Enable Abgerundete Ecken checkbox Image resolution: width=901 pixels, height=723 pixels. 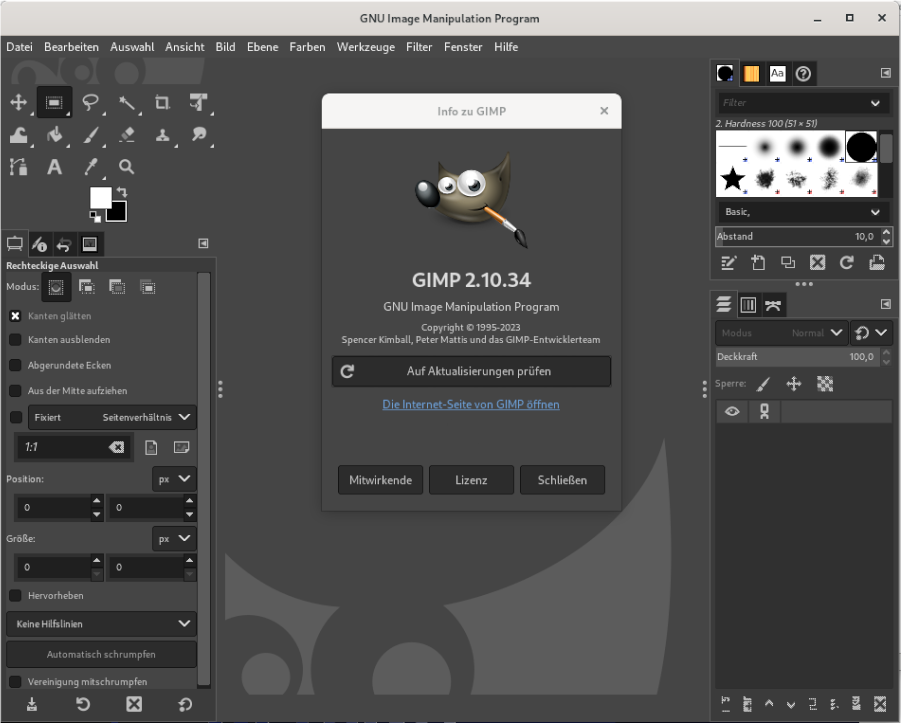(16, 365)
